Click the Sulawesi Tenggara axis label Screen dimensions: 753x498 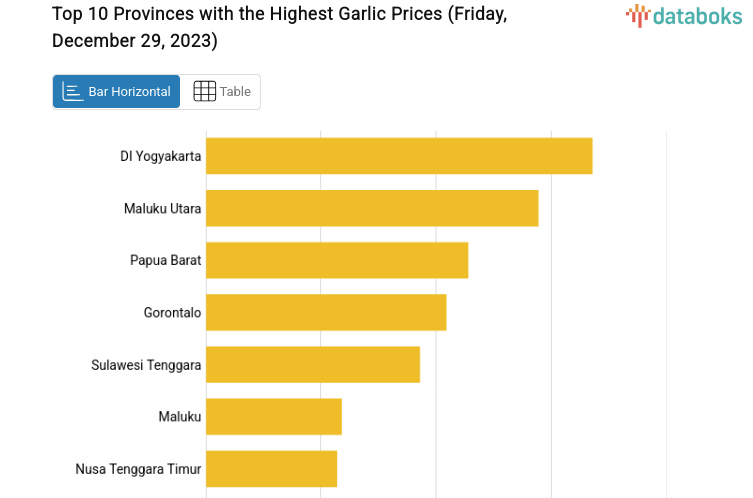(x=146, y=365)
